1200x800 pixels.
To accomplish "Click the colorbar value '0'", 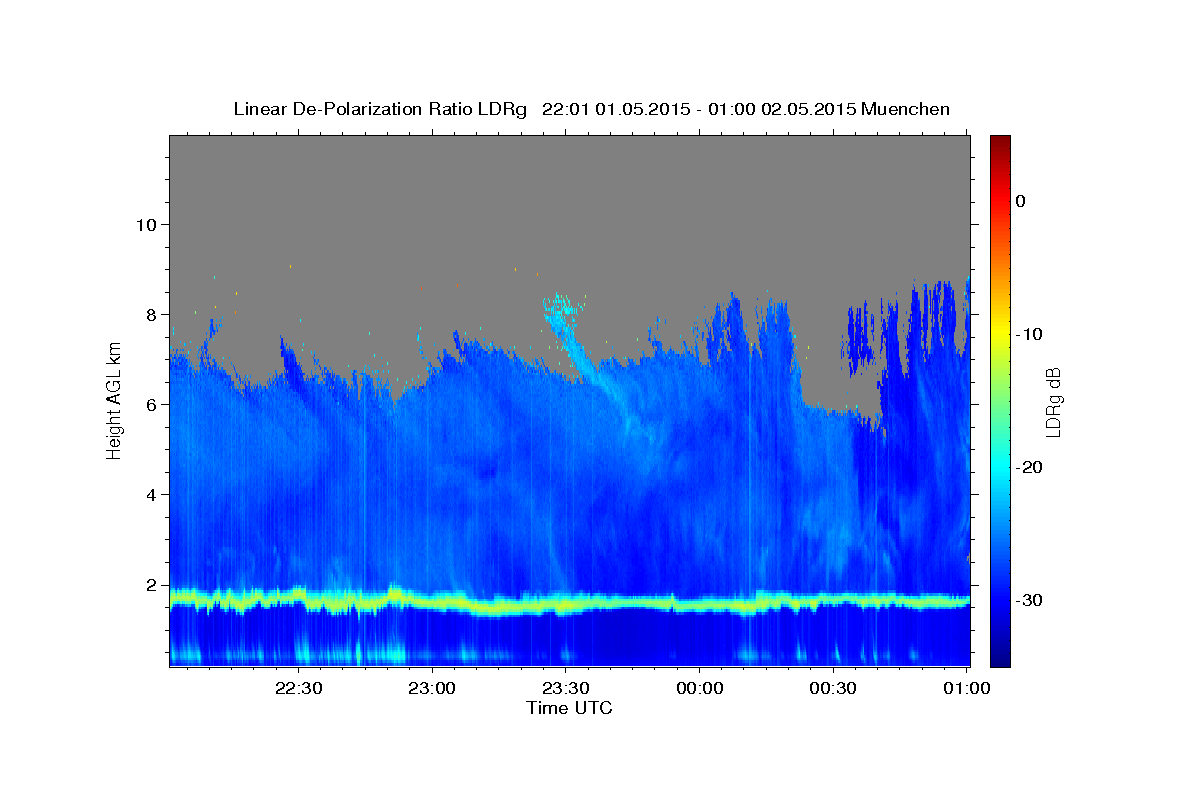I will click(x=1020, y=201).
